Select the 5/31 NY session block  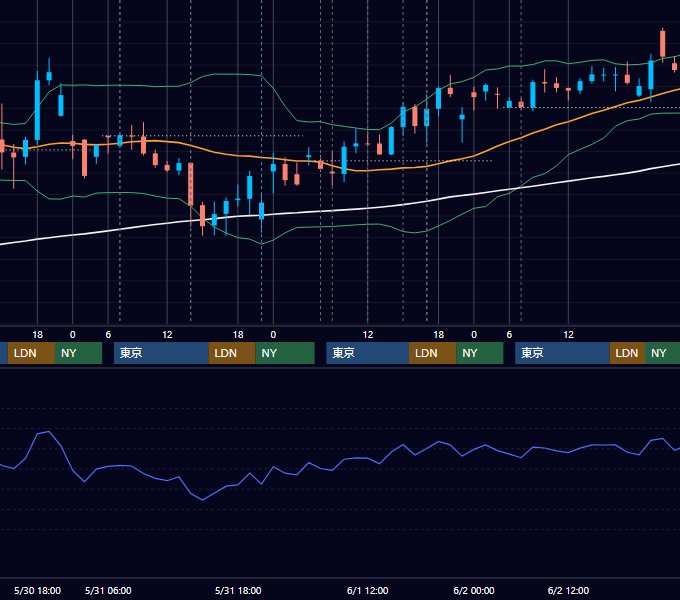click(285, 353)
